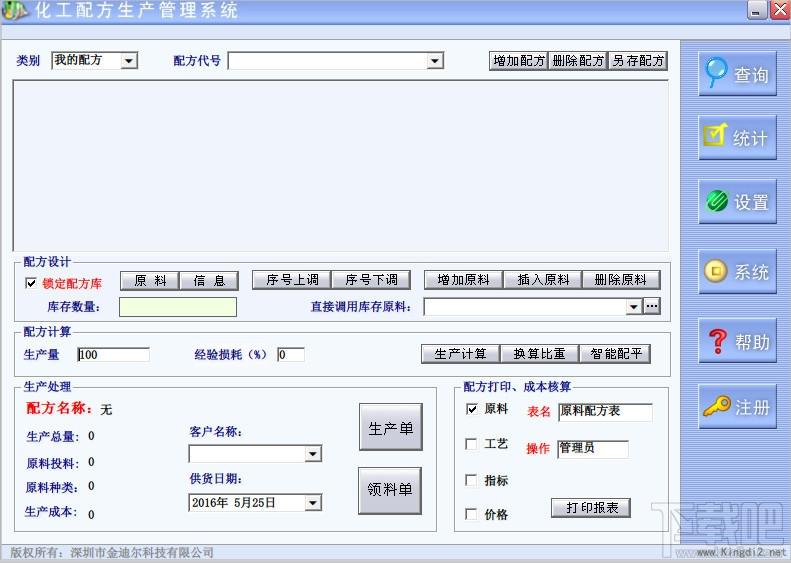Open the 注册 register key button
This screenshot has width=791, height=563.
737,406
